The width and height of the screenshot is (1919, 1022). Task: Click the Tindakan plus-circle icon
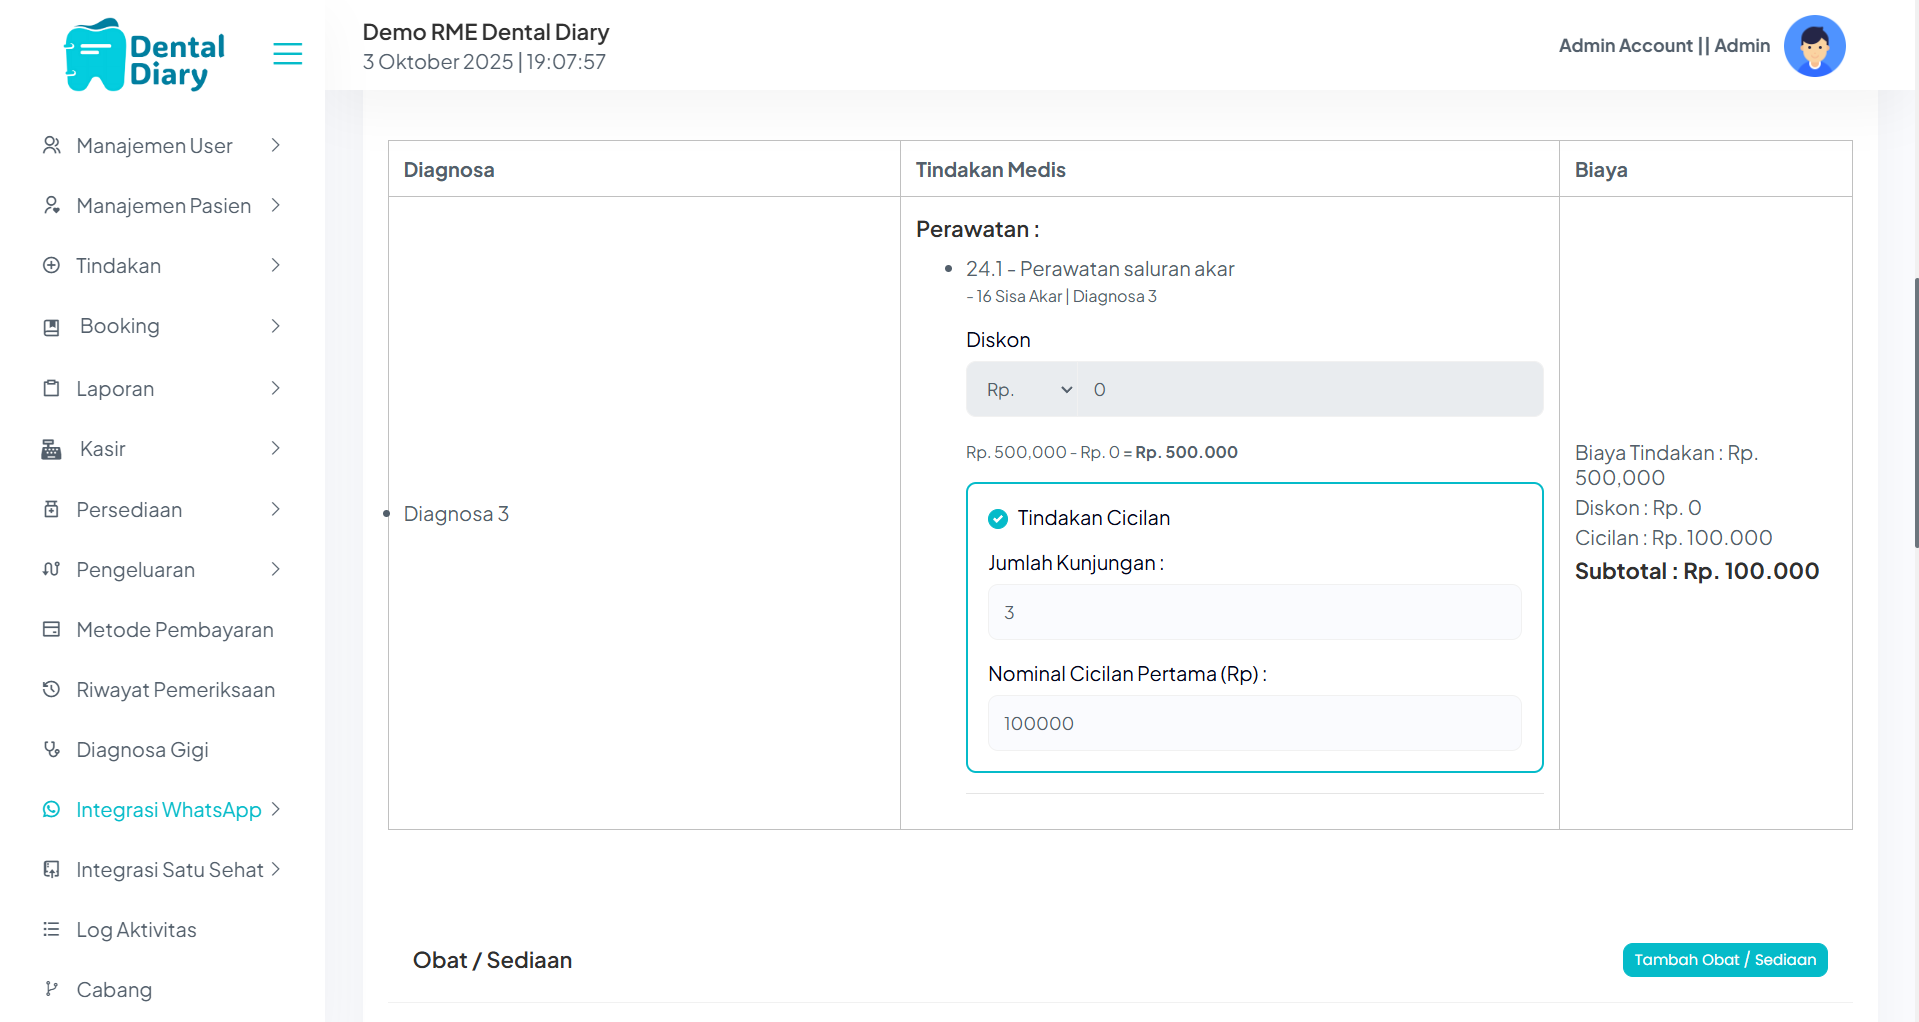click(52, 265)
